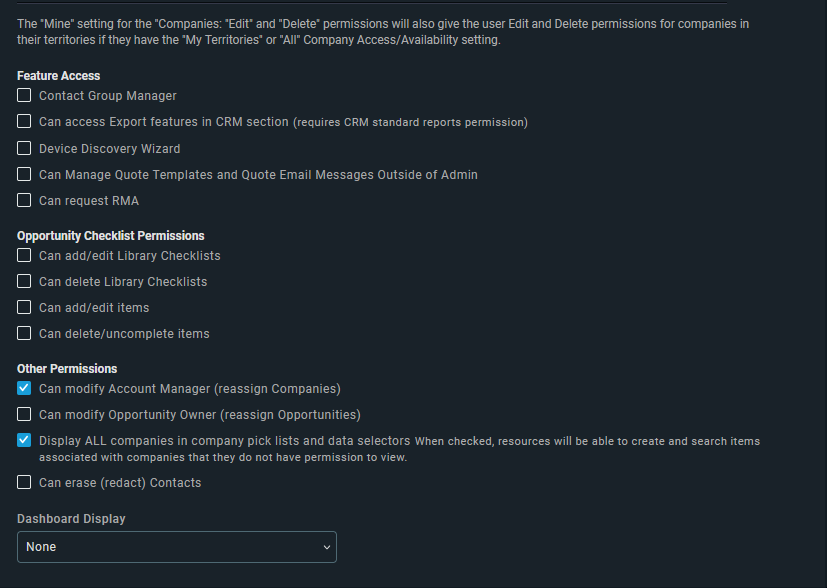The height and width of the screenshot is (588, 827).
Task: Open the Dashboard Display dropdown
Action: pyautogui.click(x=177, y=547)
